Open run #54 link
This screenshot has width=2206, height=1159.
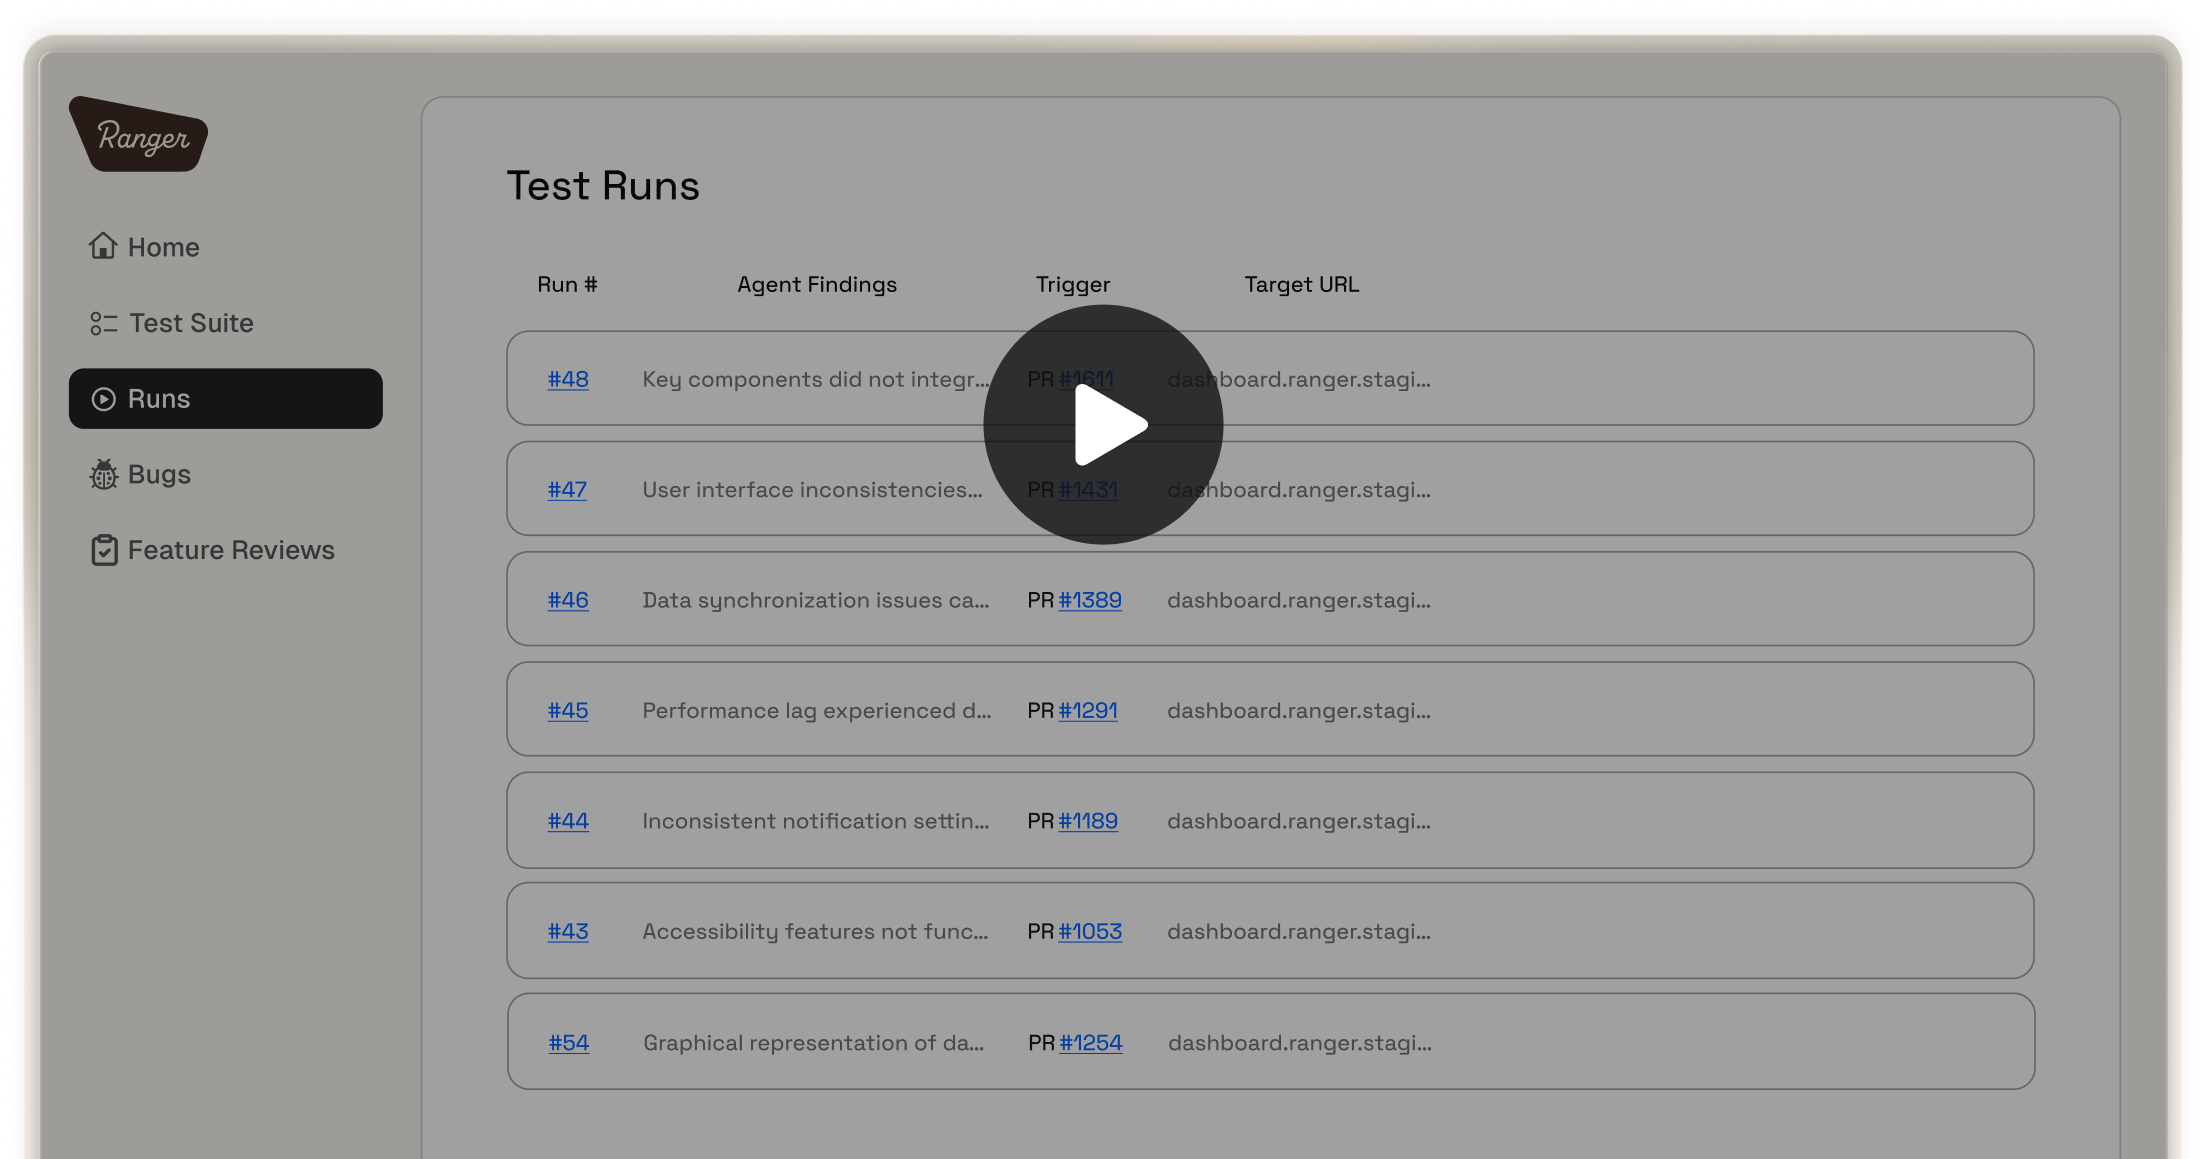point(569,1042)
